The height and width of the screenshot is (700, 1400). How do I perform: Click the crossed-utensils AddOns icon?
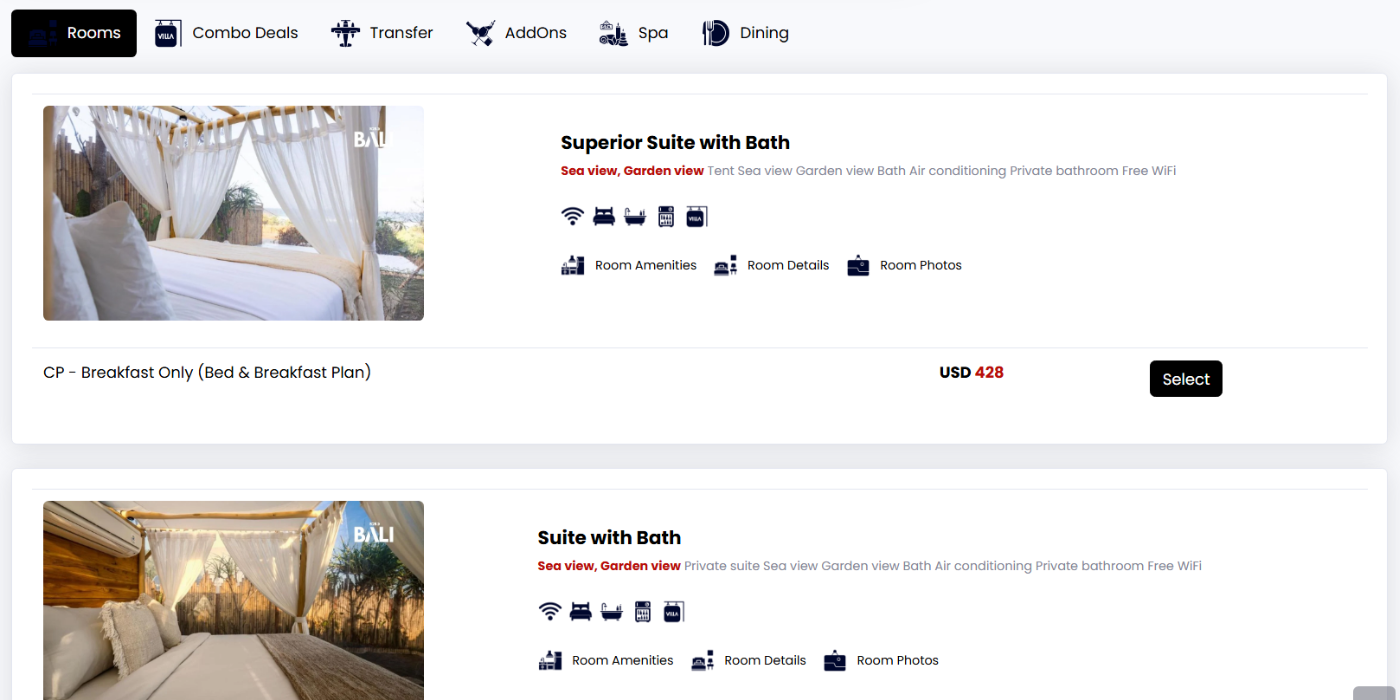tap(480, 32)
